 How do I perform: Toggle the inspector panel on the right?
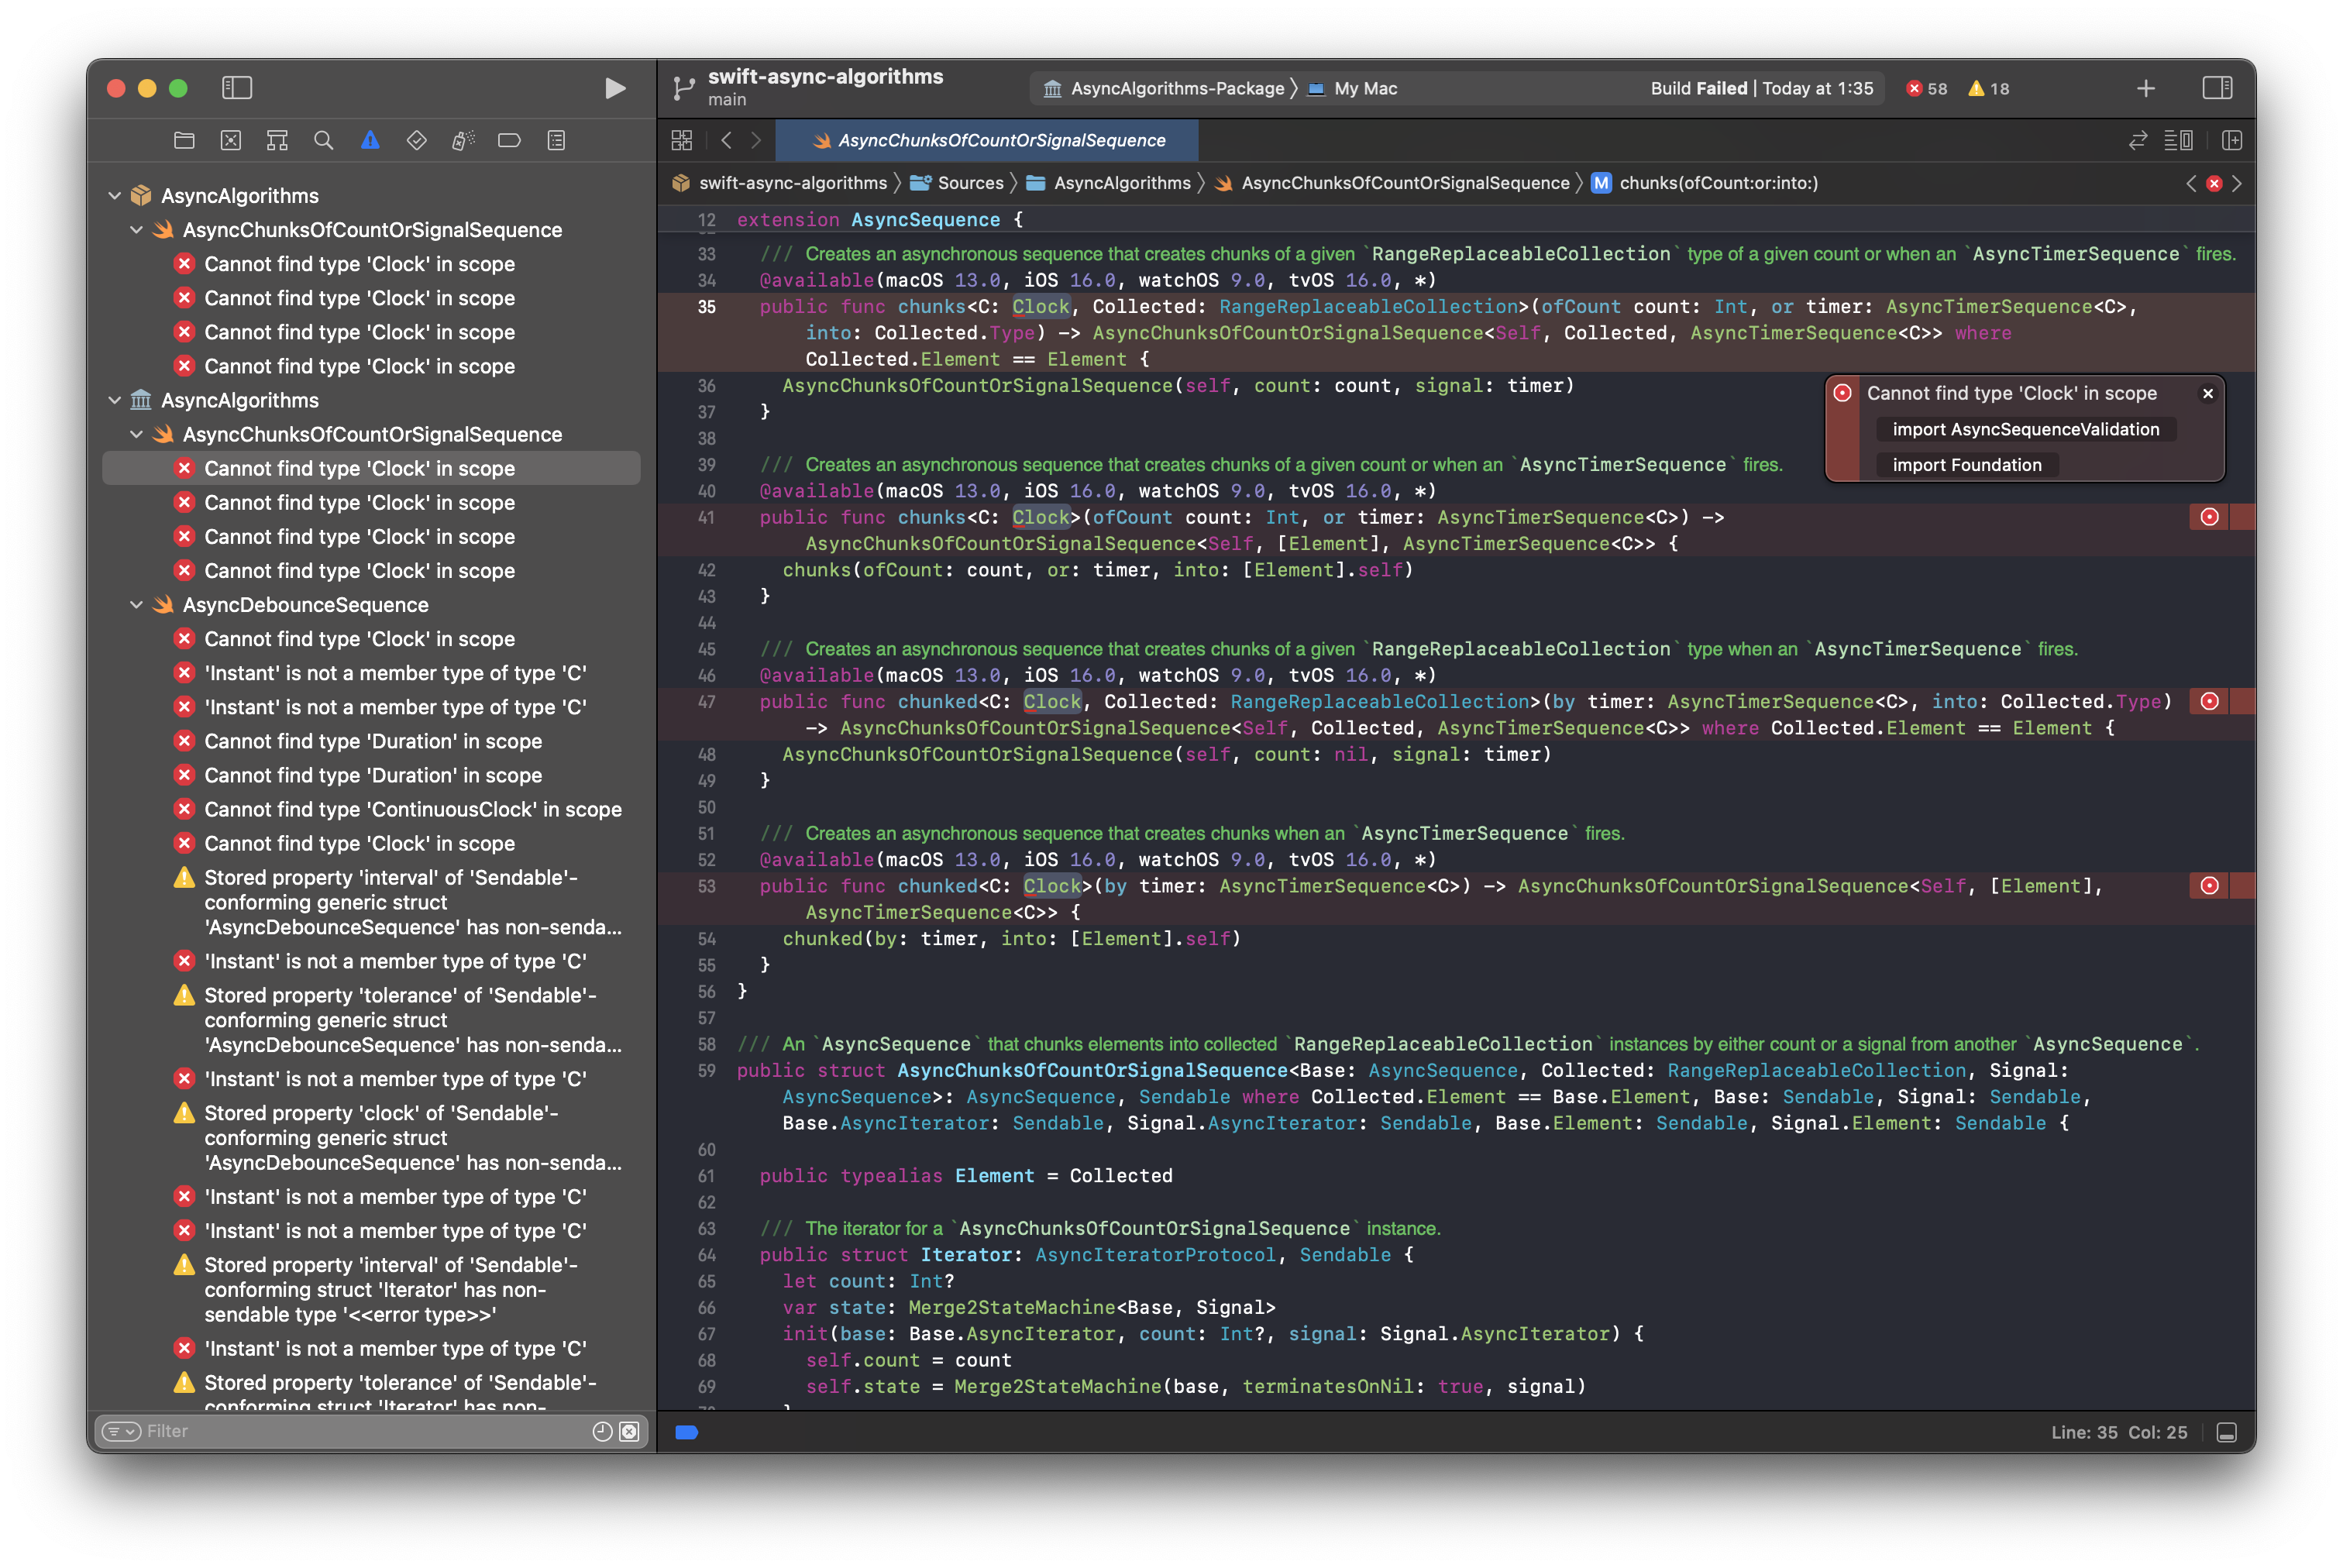(x=2217, y=88)
